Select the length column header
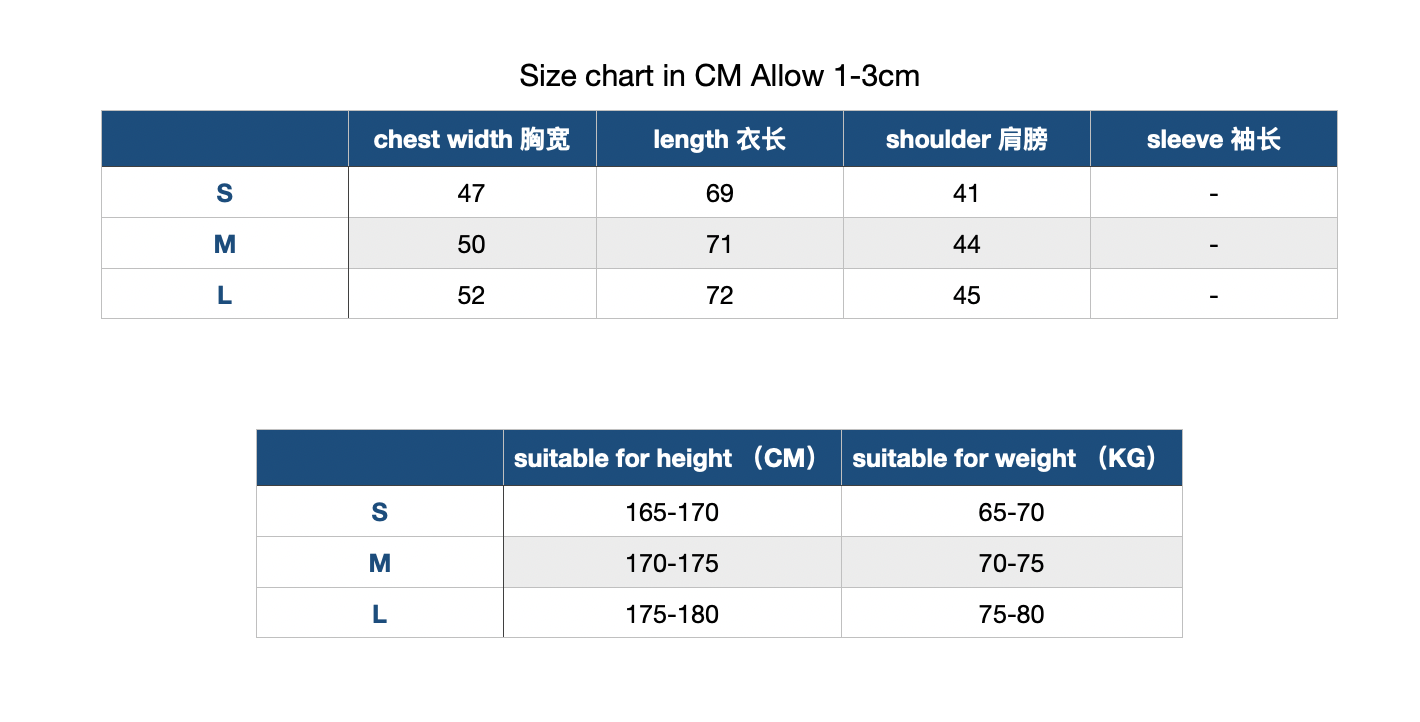 click(720, 139)
